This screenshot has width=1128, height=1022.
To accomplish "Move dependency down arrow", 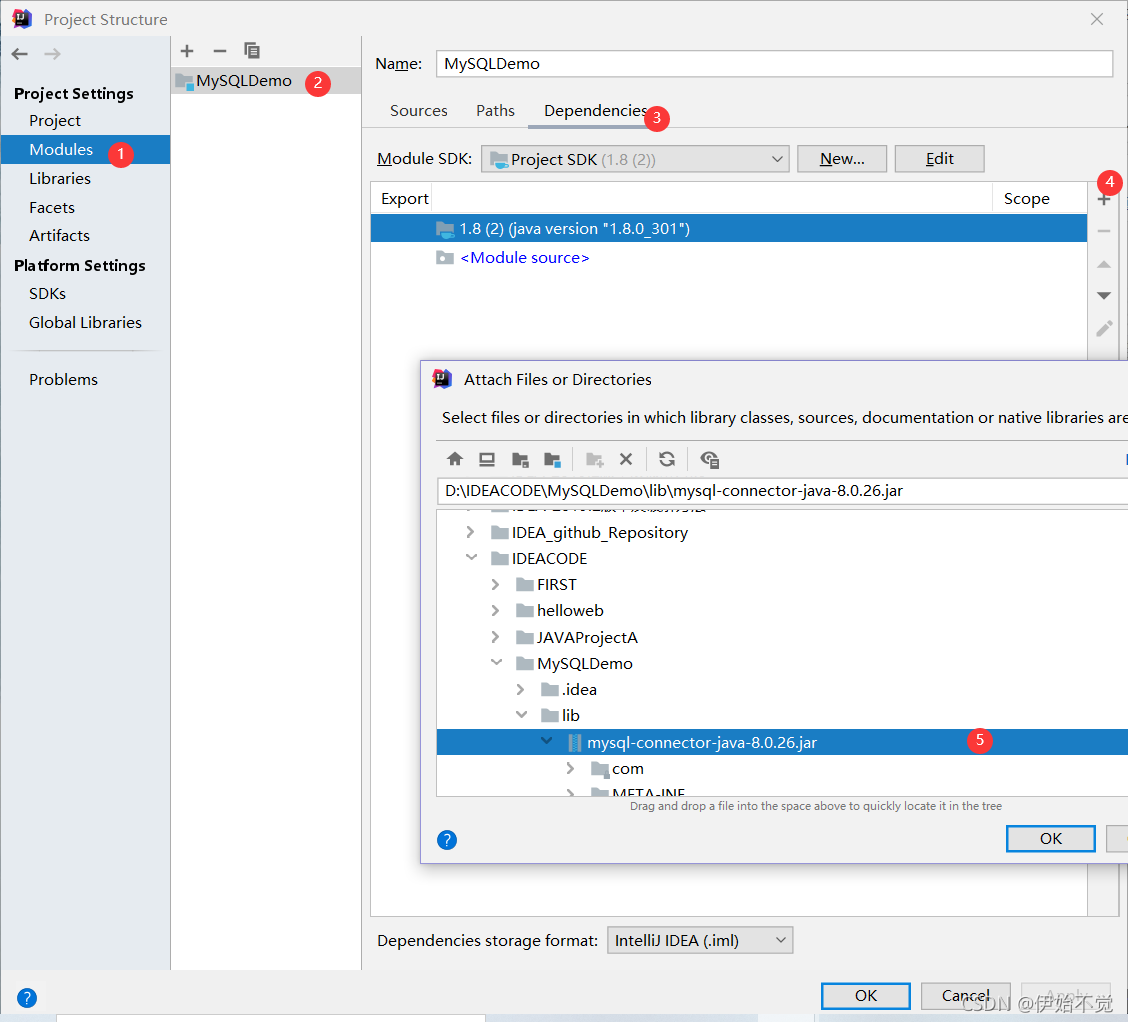I will (x=1104, y=295).
